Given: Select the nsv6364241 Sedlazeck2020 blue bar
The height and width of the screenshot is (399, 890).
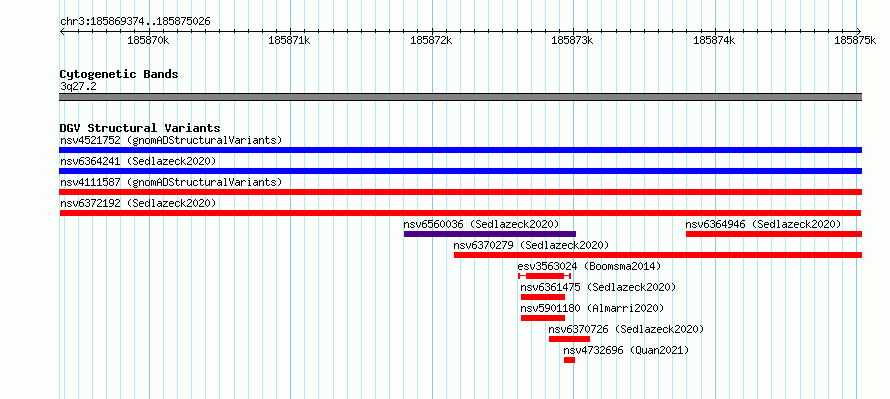Looking at the screenshot, I should tap(460, 171).
